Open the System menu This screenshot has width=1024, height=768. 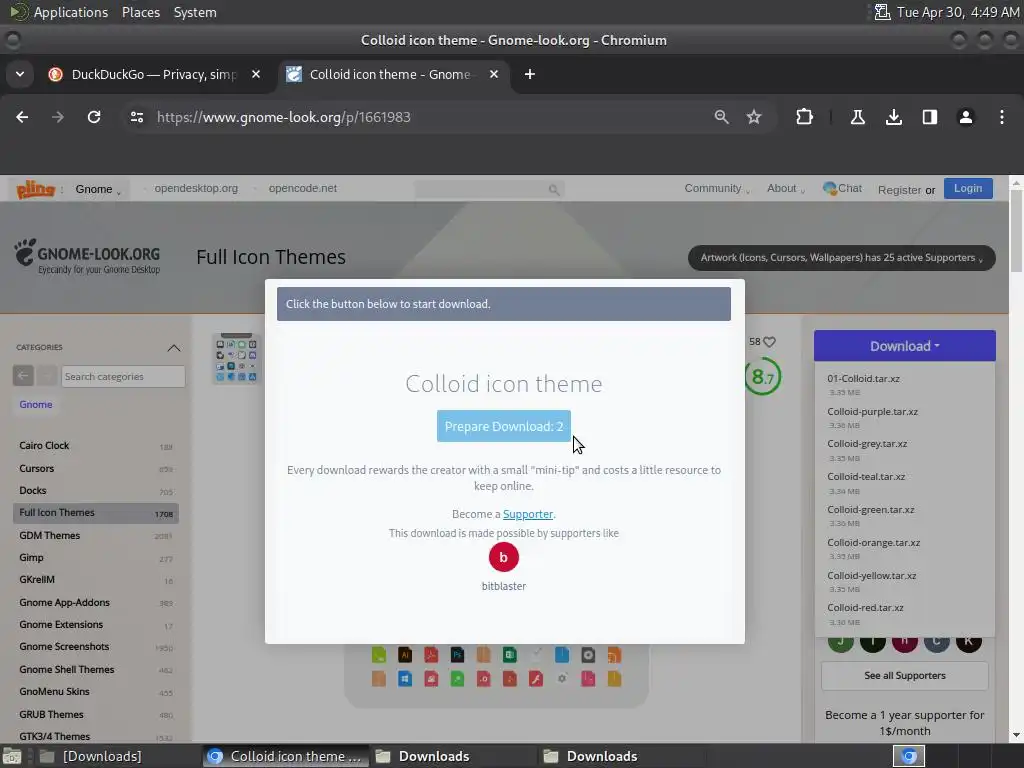coord(195,12)
